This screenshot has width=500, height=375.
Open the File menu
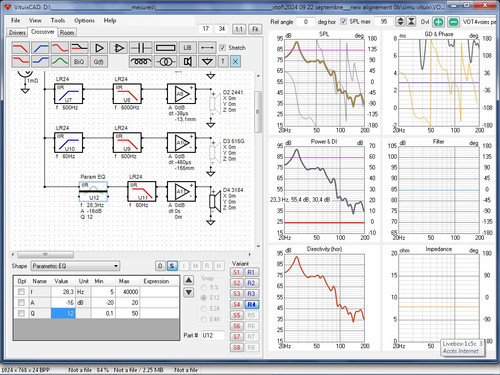[x=15, y=20]
